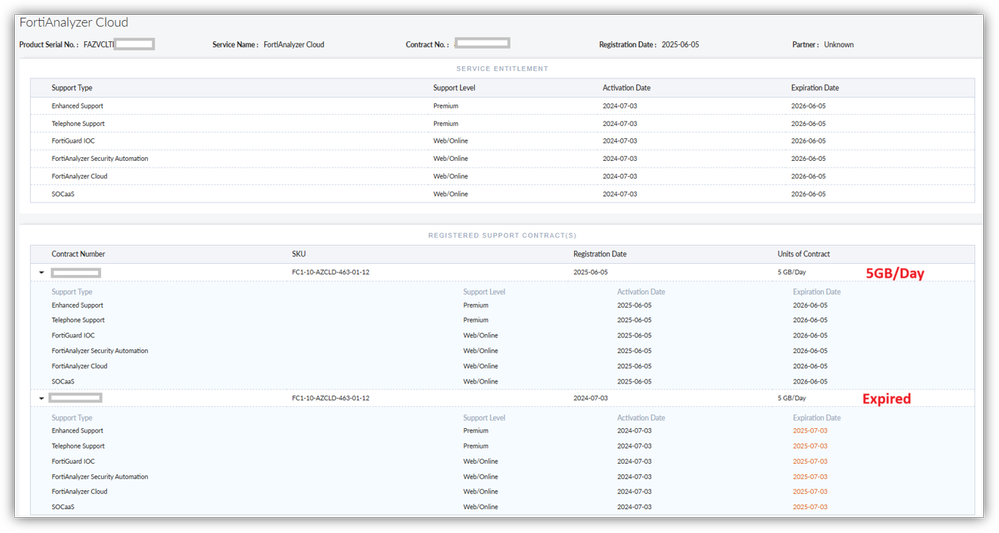Click the Partner value Unknown
Screen dimensions: 999x533
pos(838,45)
